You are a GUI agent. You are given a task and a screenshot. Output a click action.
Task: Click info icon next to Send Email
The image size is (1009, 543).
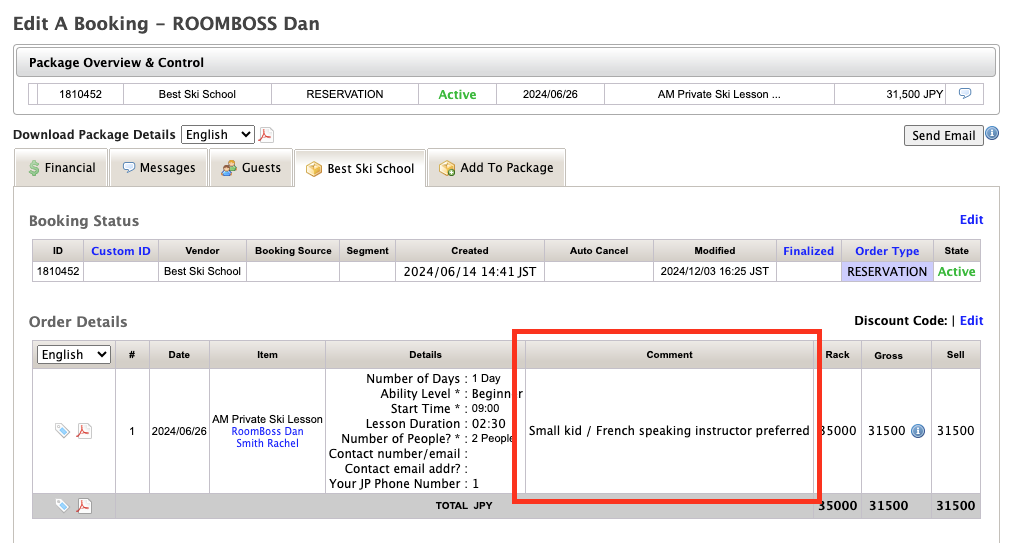[992, 134]
